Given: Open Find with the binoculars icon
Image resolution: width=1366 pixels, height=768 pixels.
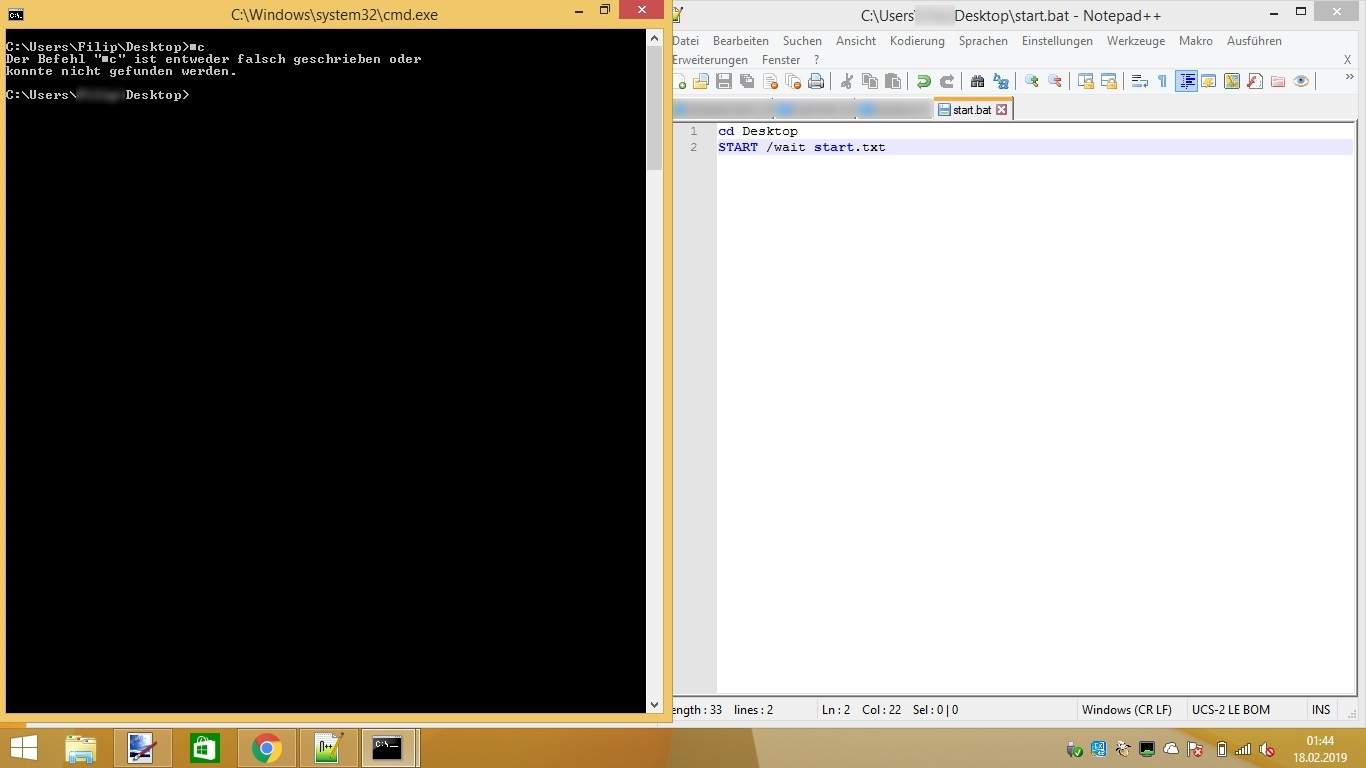Looking at the screenshot, I should pos(977,82).
